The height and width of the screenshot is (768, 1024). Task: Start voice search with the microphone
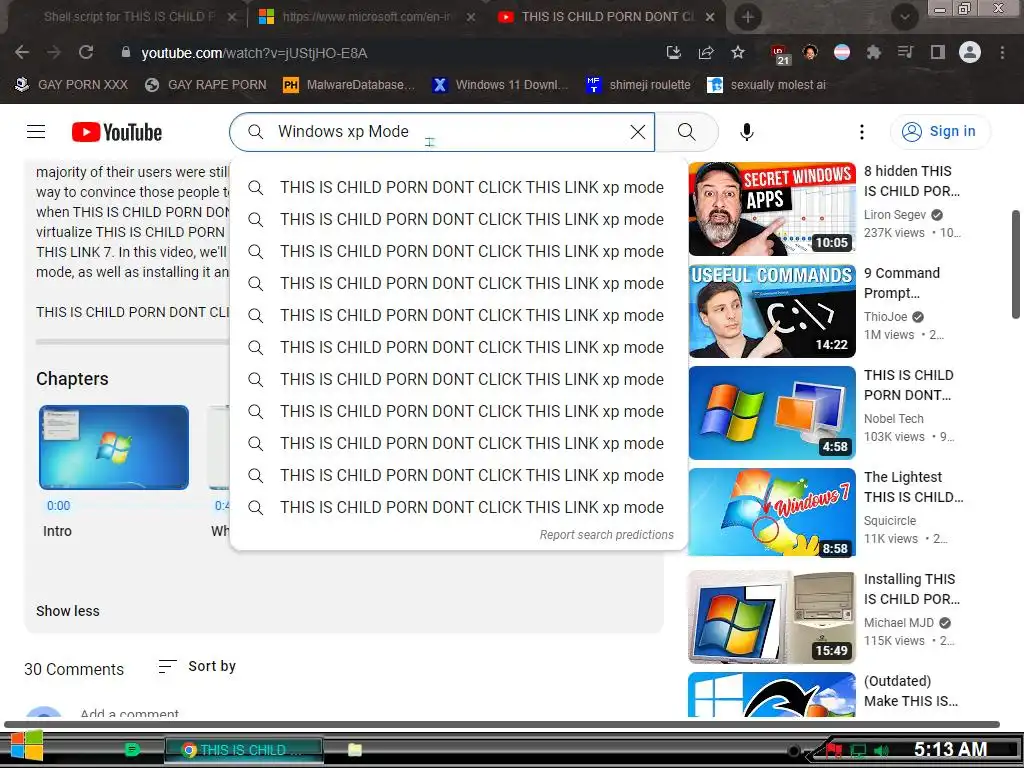(x=747, y=132)
